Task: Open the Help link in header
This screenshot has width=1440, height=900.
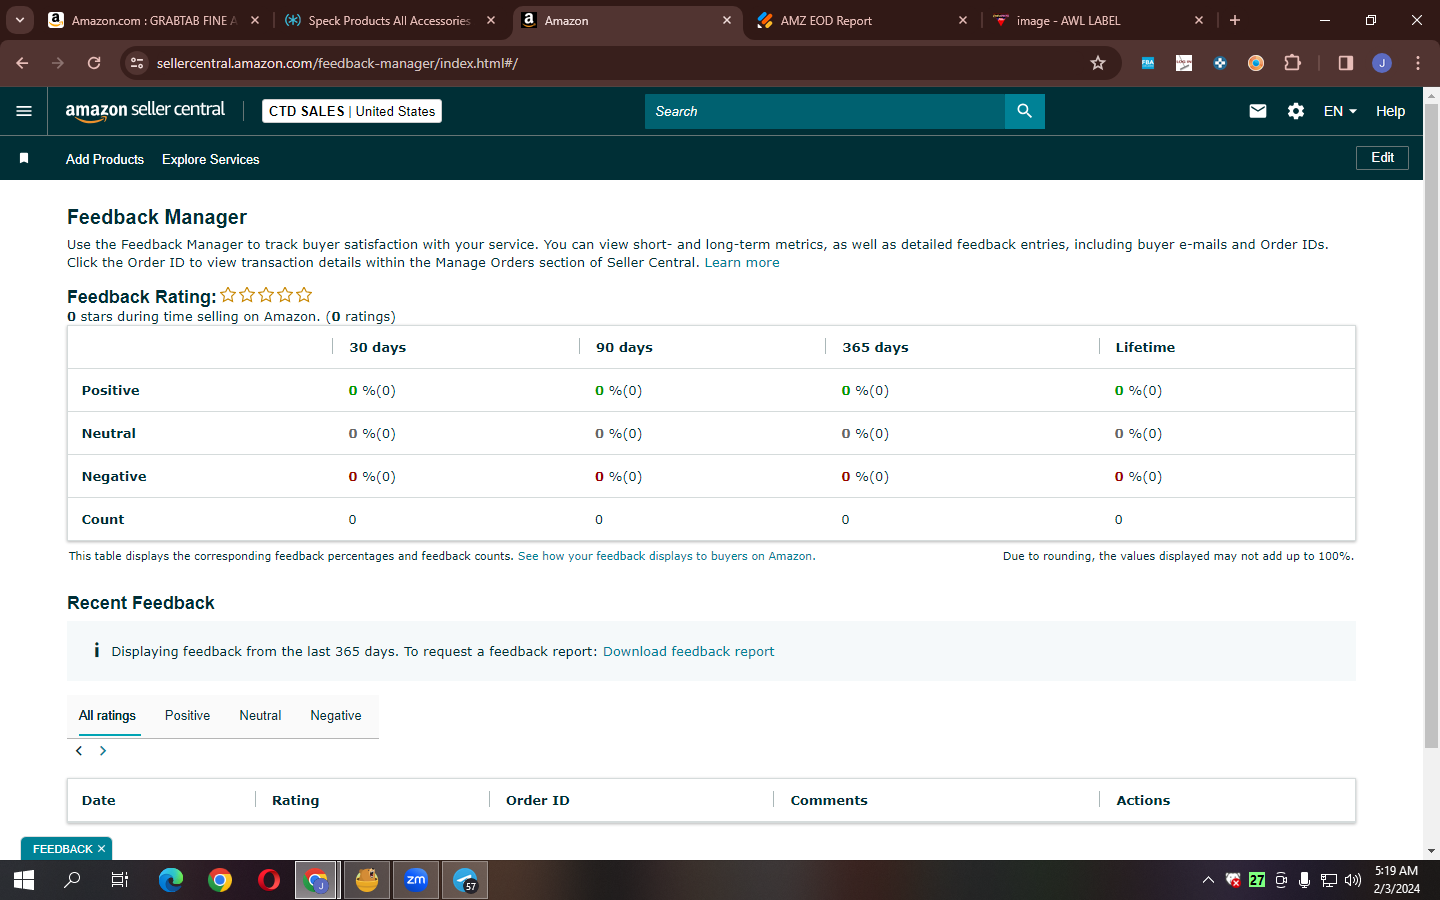Action: click(1390, 111)
